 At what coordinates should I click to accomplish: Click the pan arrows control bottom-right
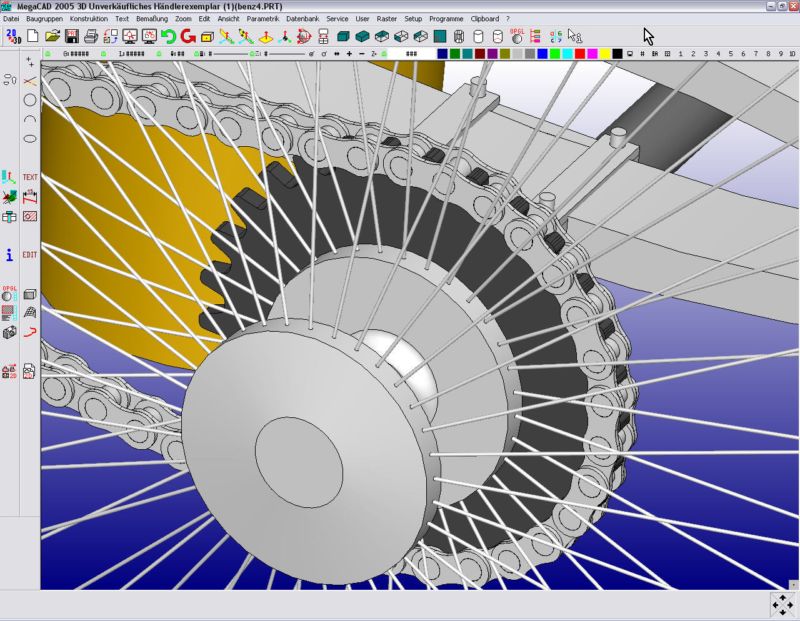pyautogui.click(x=781, y=605)
